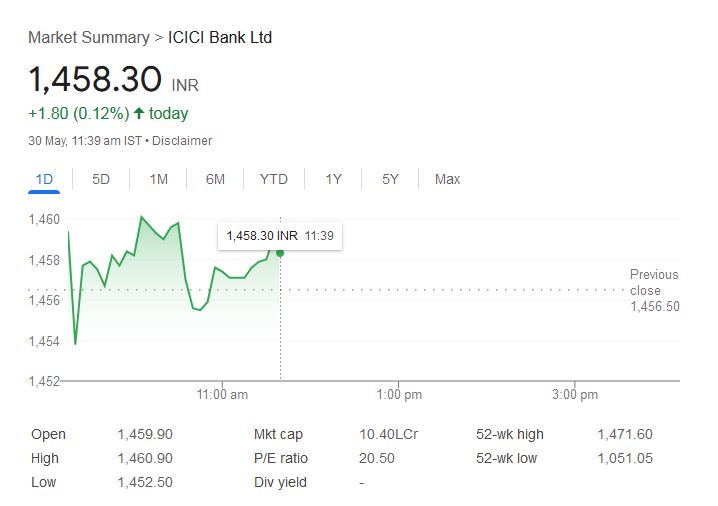Select the YTD tab

pyautogui.click(x=273, y=179)
